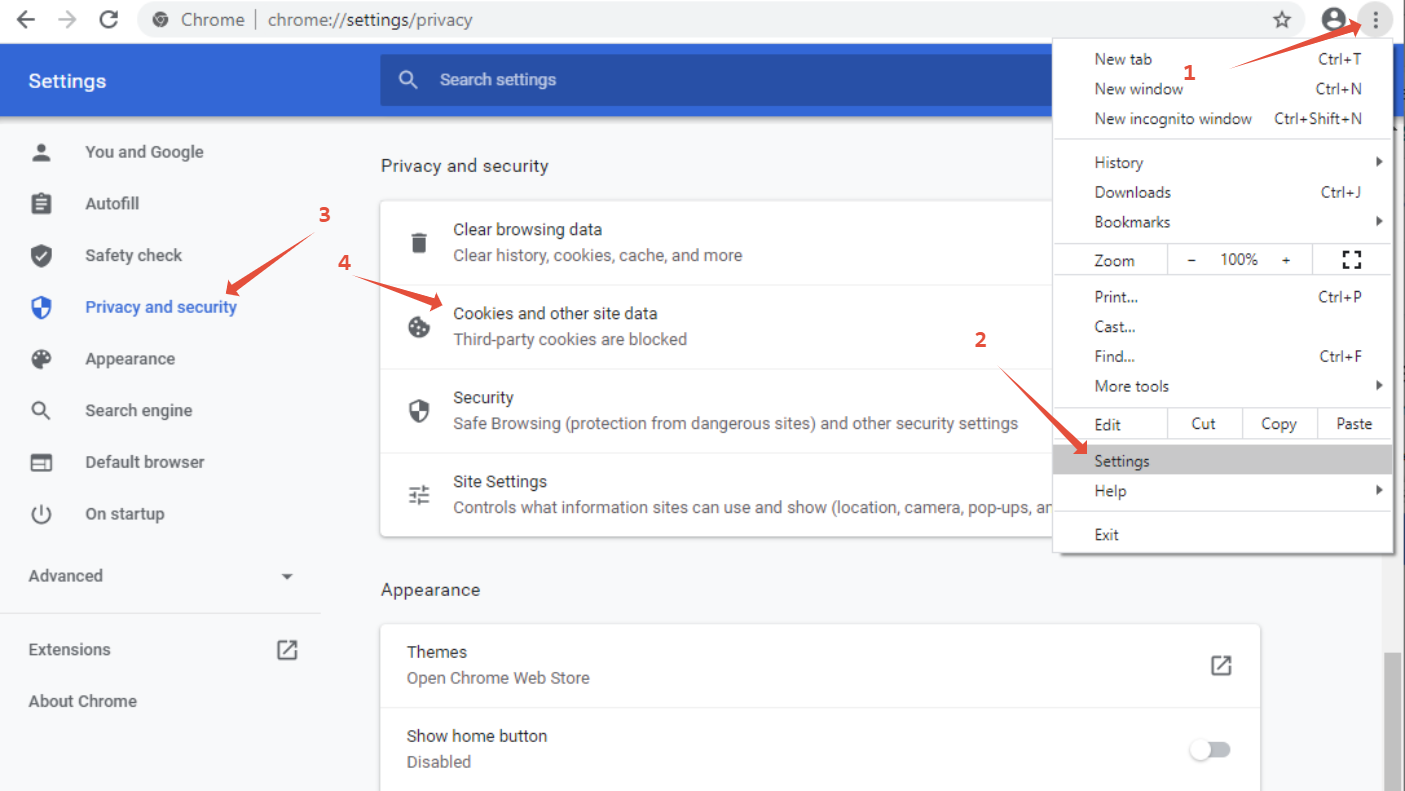Click the magnifier icon in Search settings
The width and height of the screenshot is (1405, 791).
point(408,80)
